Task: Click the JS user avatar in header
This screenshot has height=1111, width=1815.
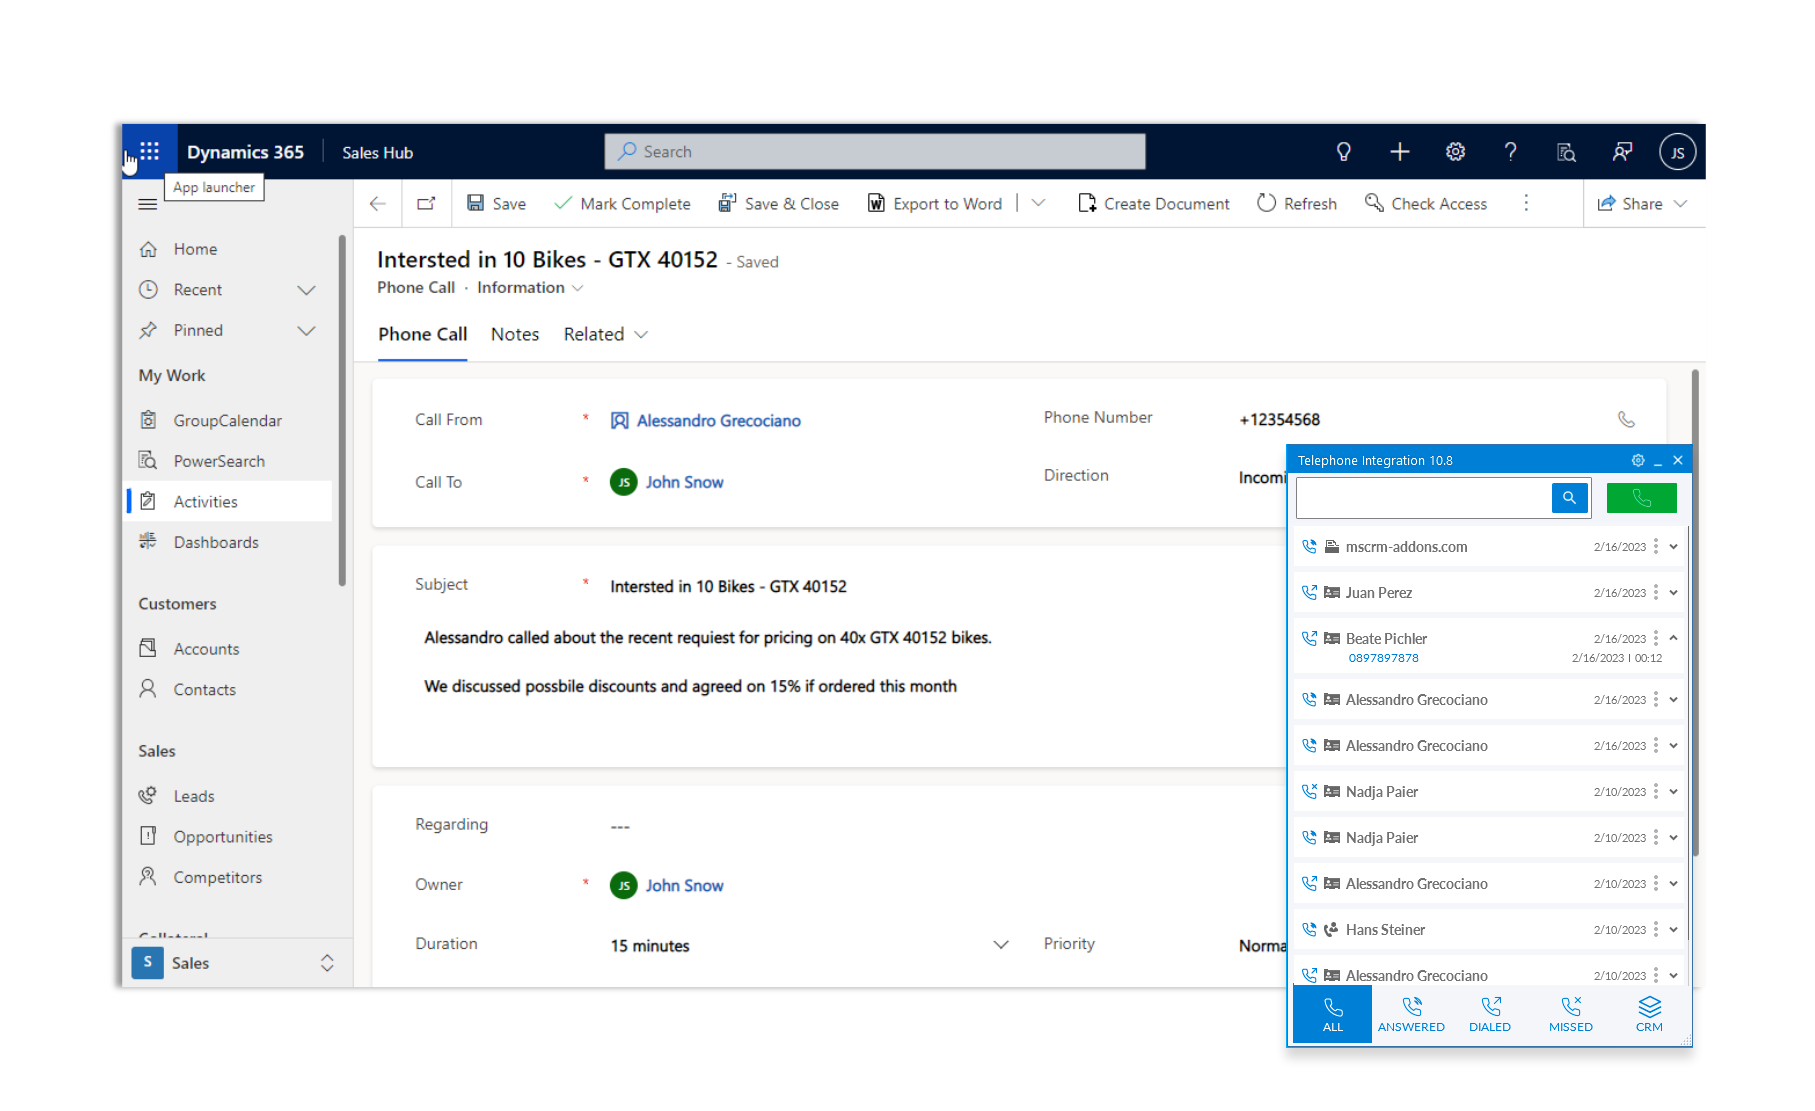Action: (1677, 152)
